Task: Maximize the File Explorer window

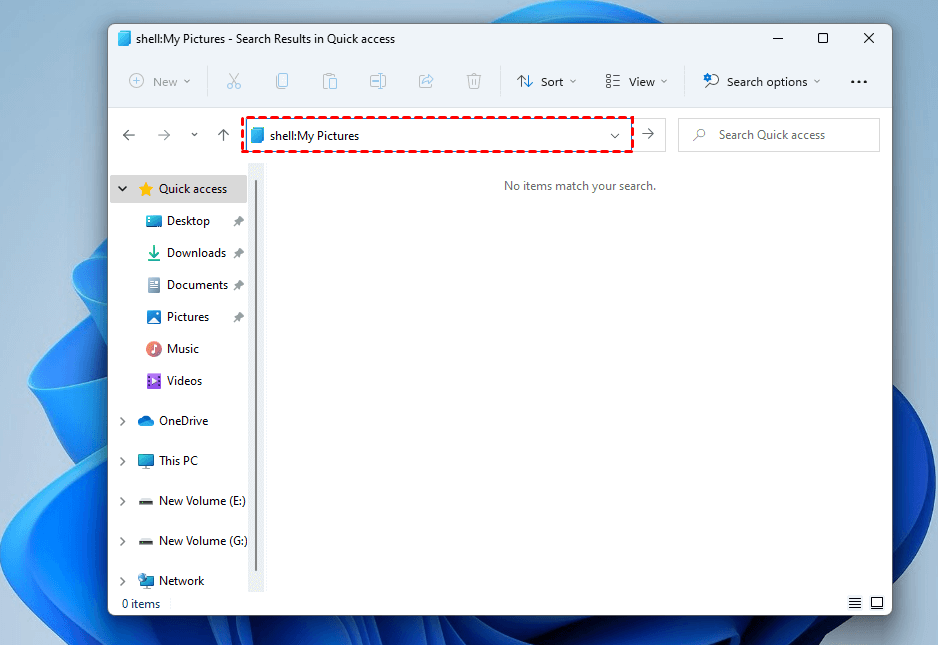Action: pos(823,38)
